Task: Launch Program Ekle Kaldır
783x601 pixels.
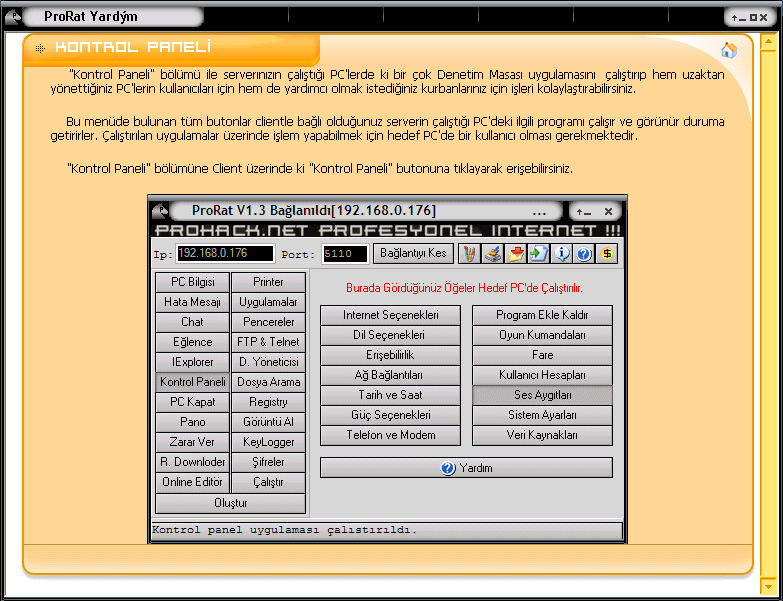Action: point(542,315)
